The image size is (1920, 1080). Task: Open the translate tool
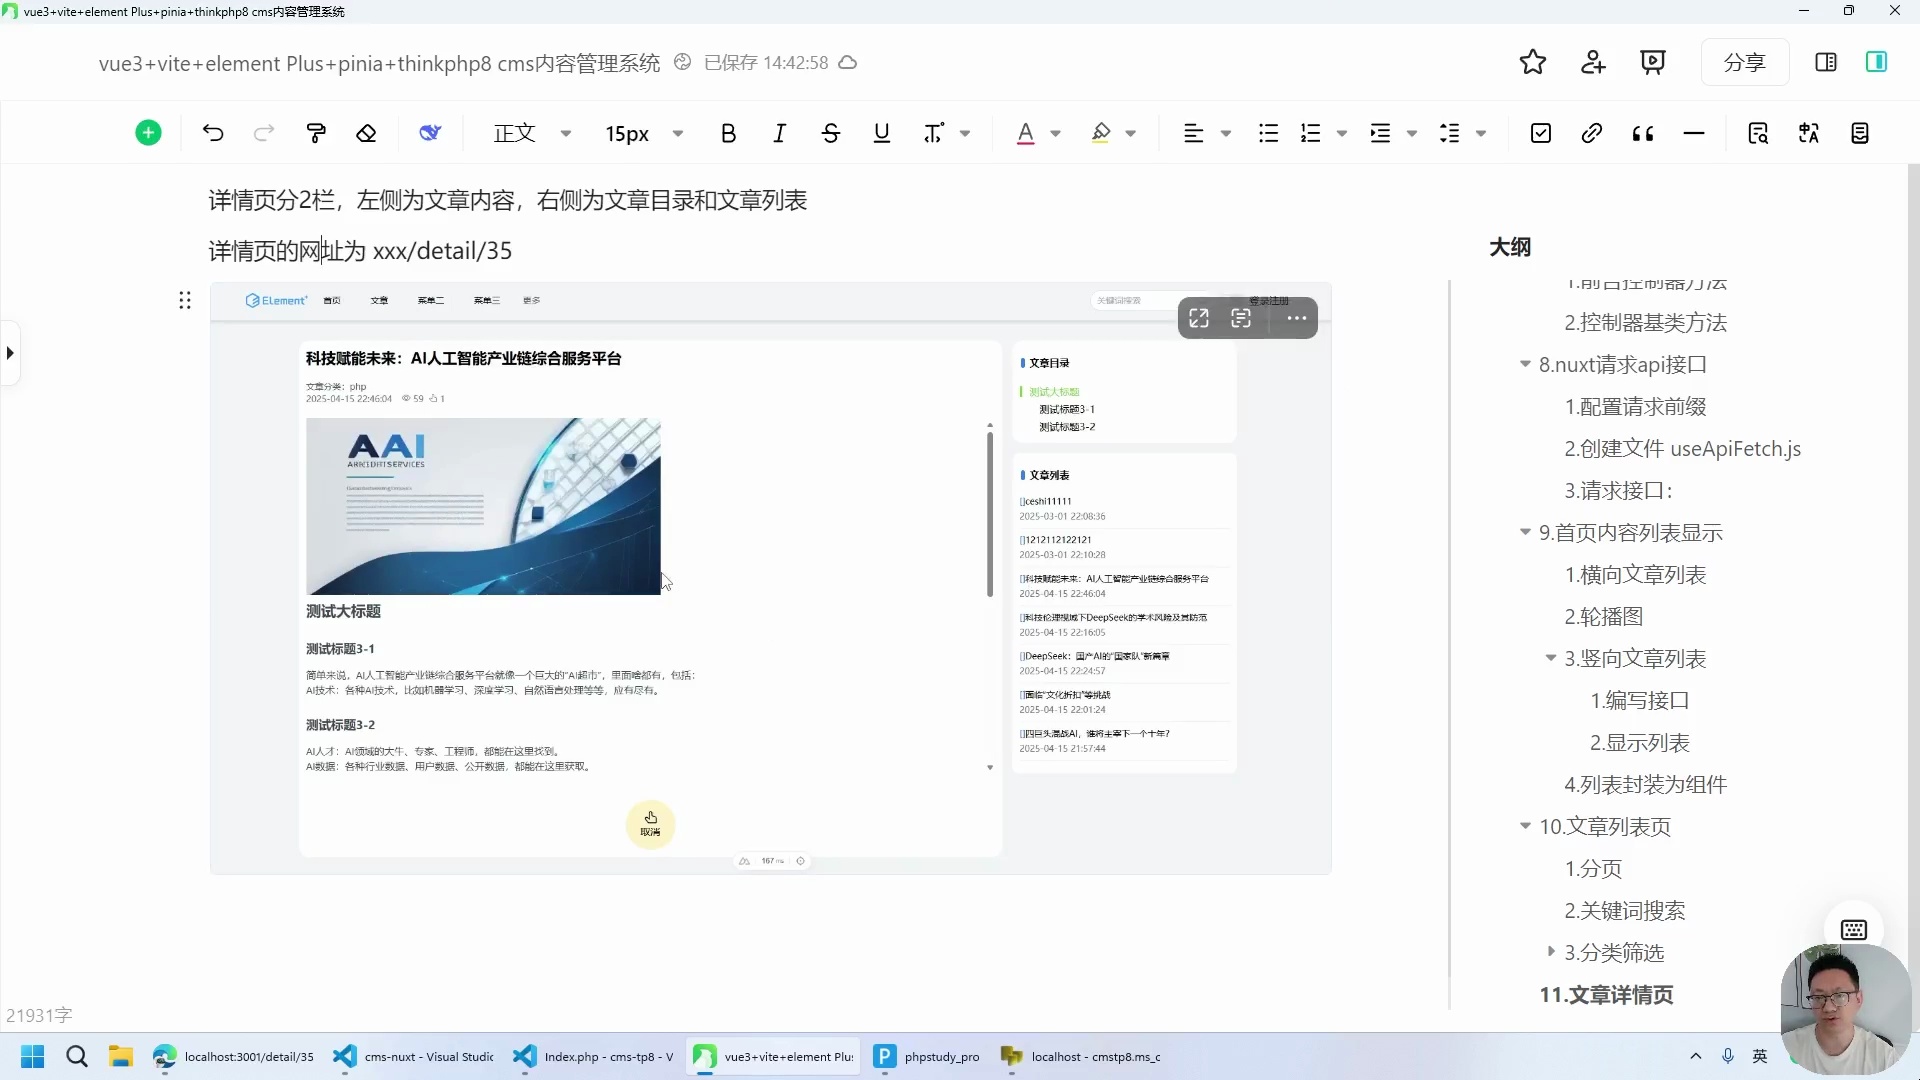click(x=1809, y=133)
